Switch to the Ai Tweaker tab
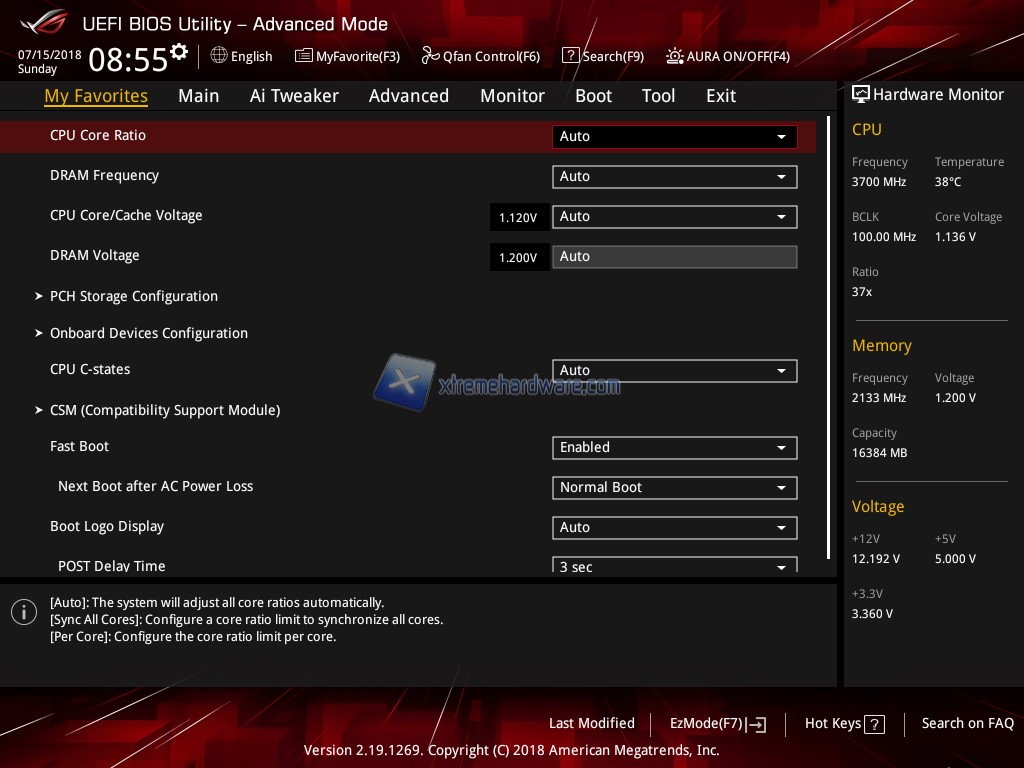 (294, 96)
